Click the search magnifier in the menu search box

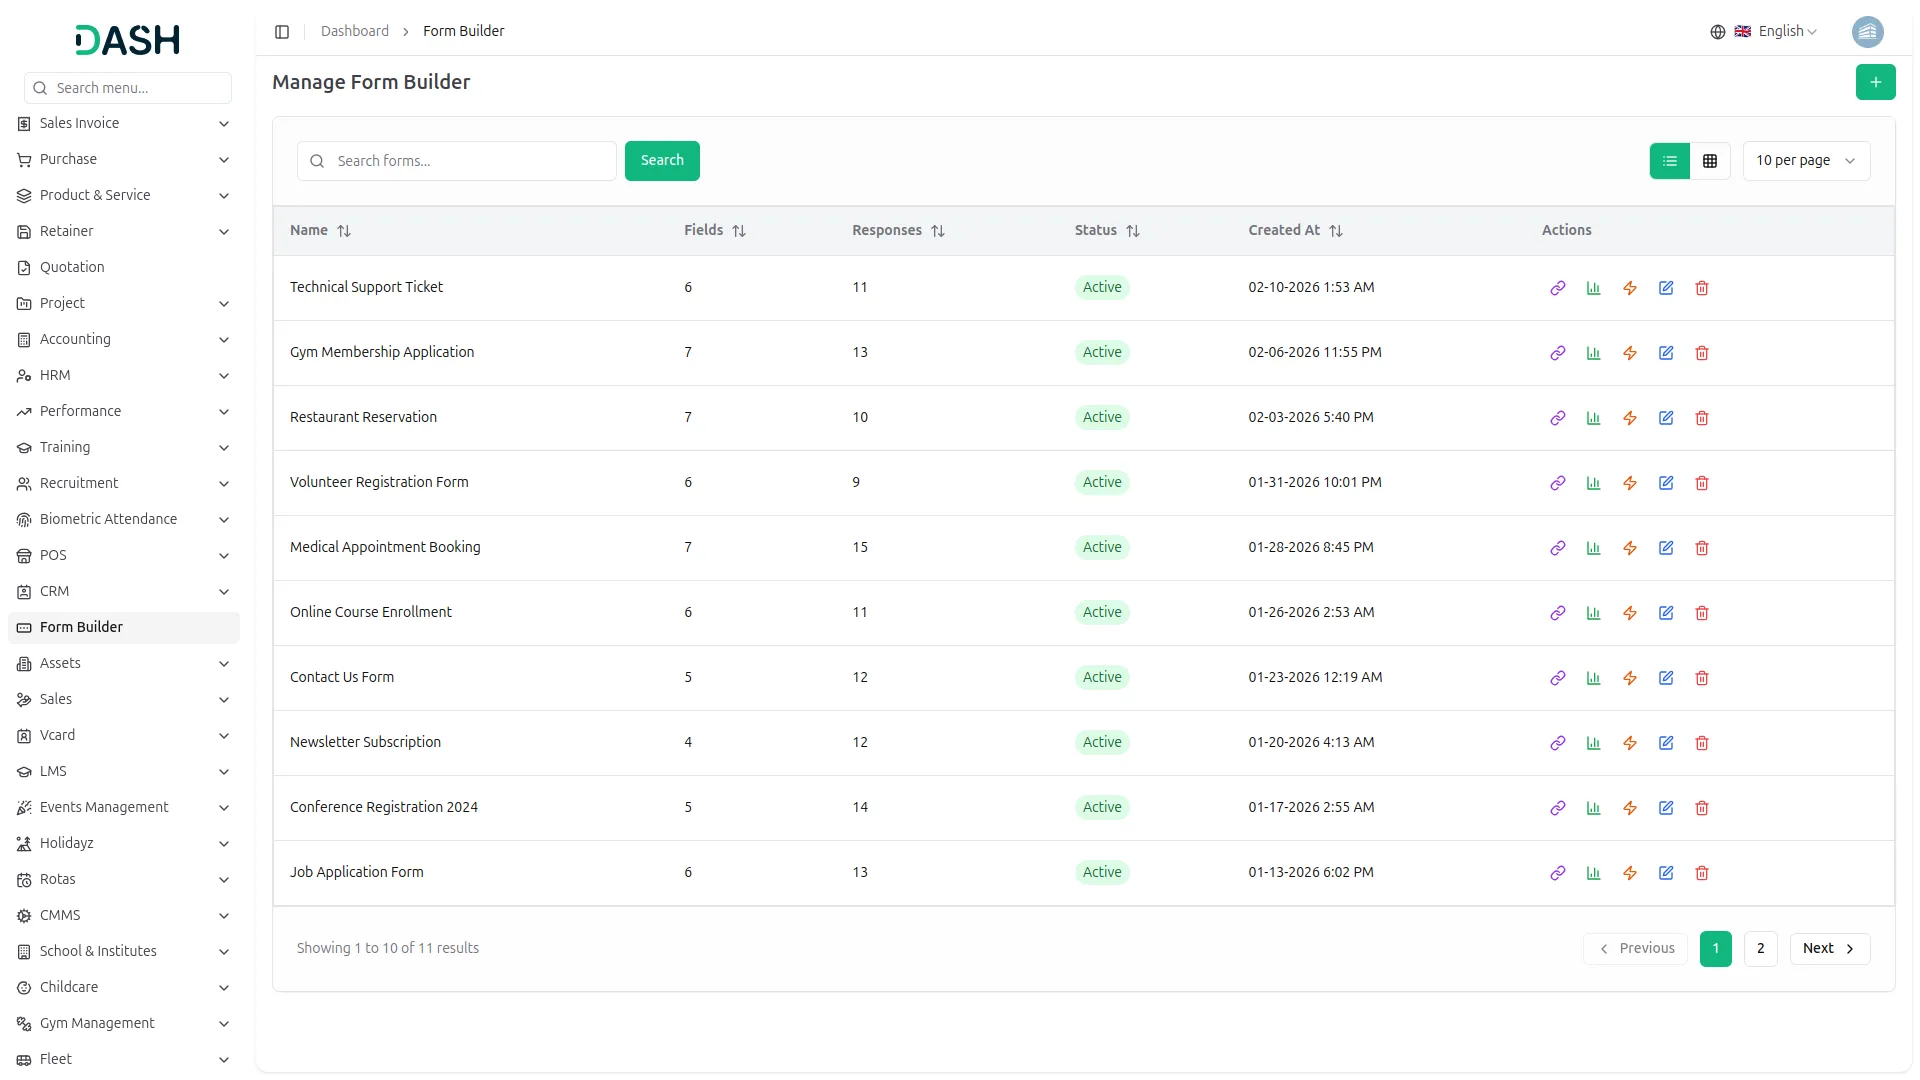(39, 88)
